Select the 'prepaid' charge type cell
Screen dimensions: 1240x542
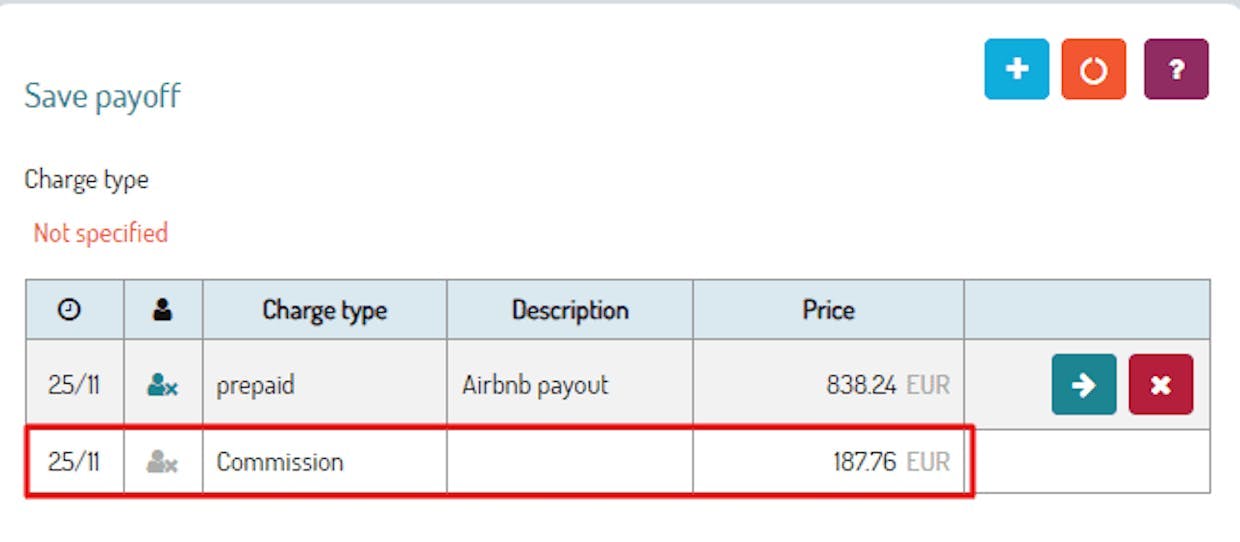256,385
